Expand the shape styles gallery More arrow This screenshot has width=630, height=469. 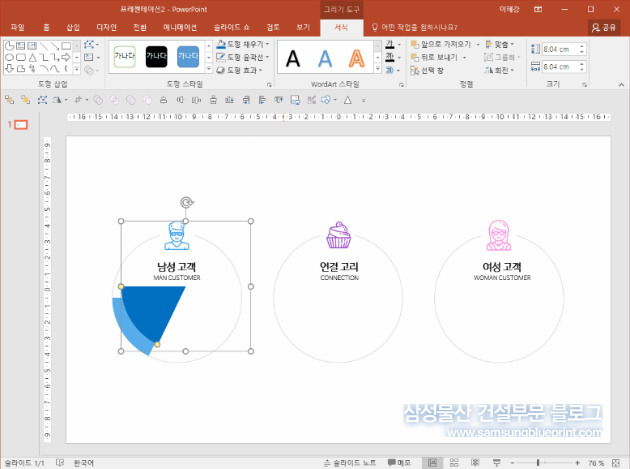pyautogui.click(x=209, y=69)
